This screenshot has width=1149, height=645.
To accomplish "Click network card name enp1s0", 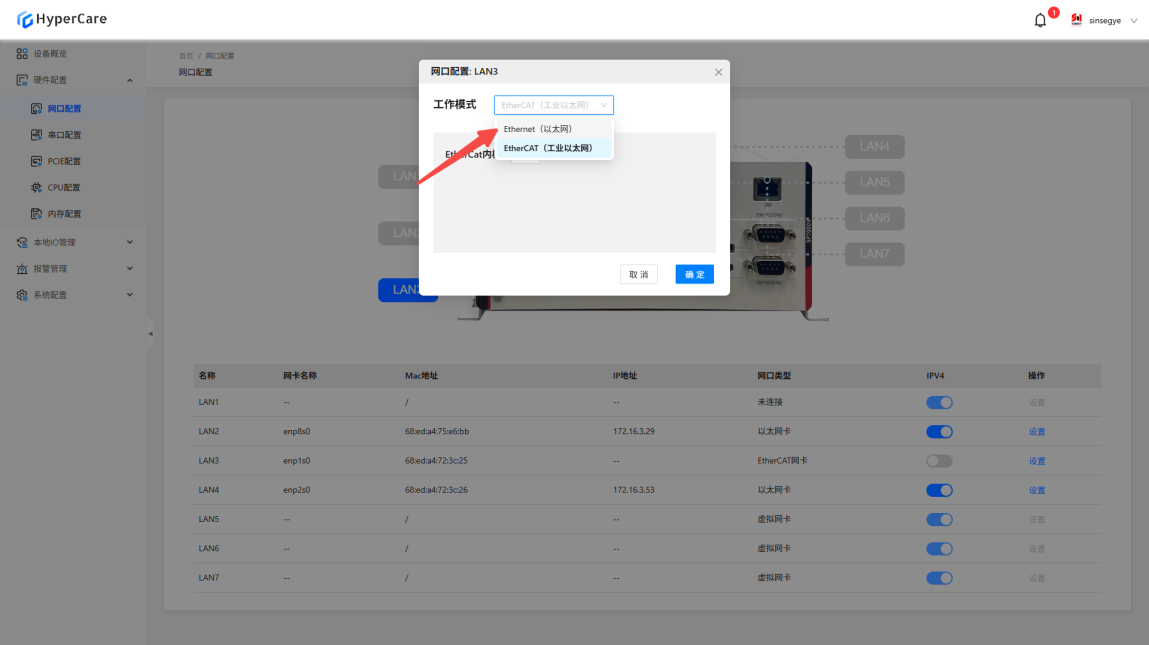I will [x=297, y=461].
